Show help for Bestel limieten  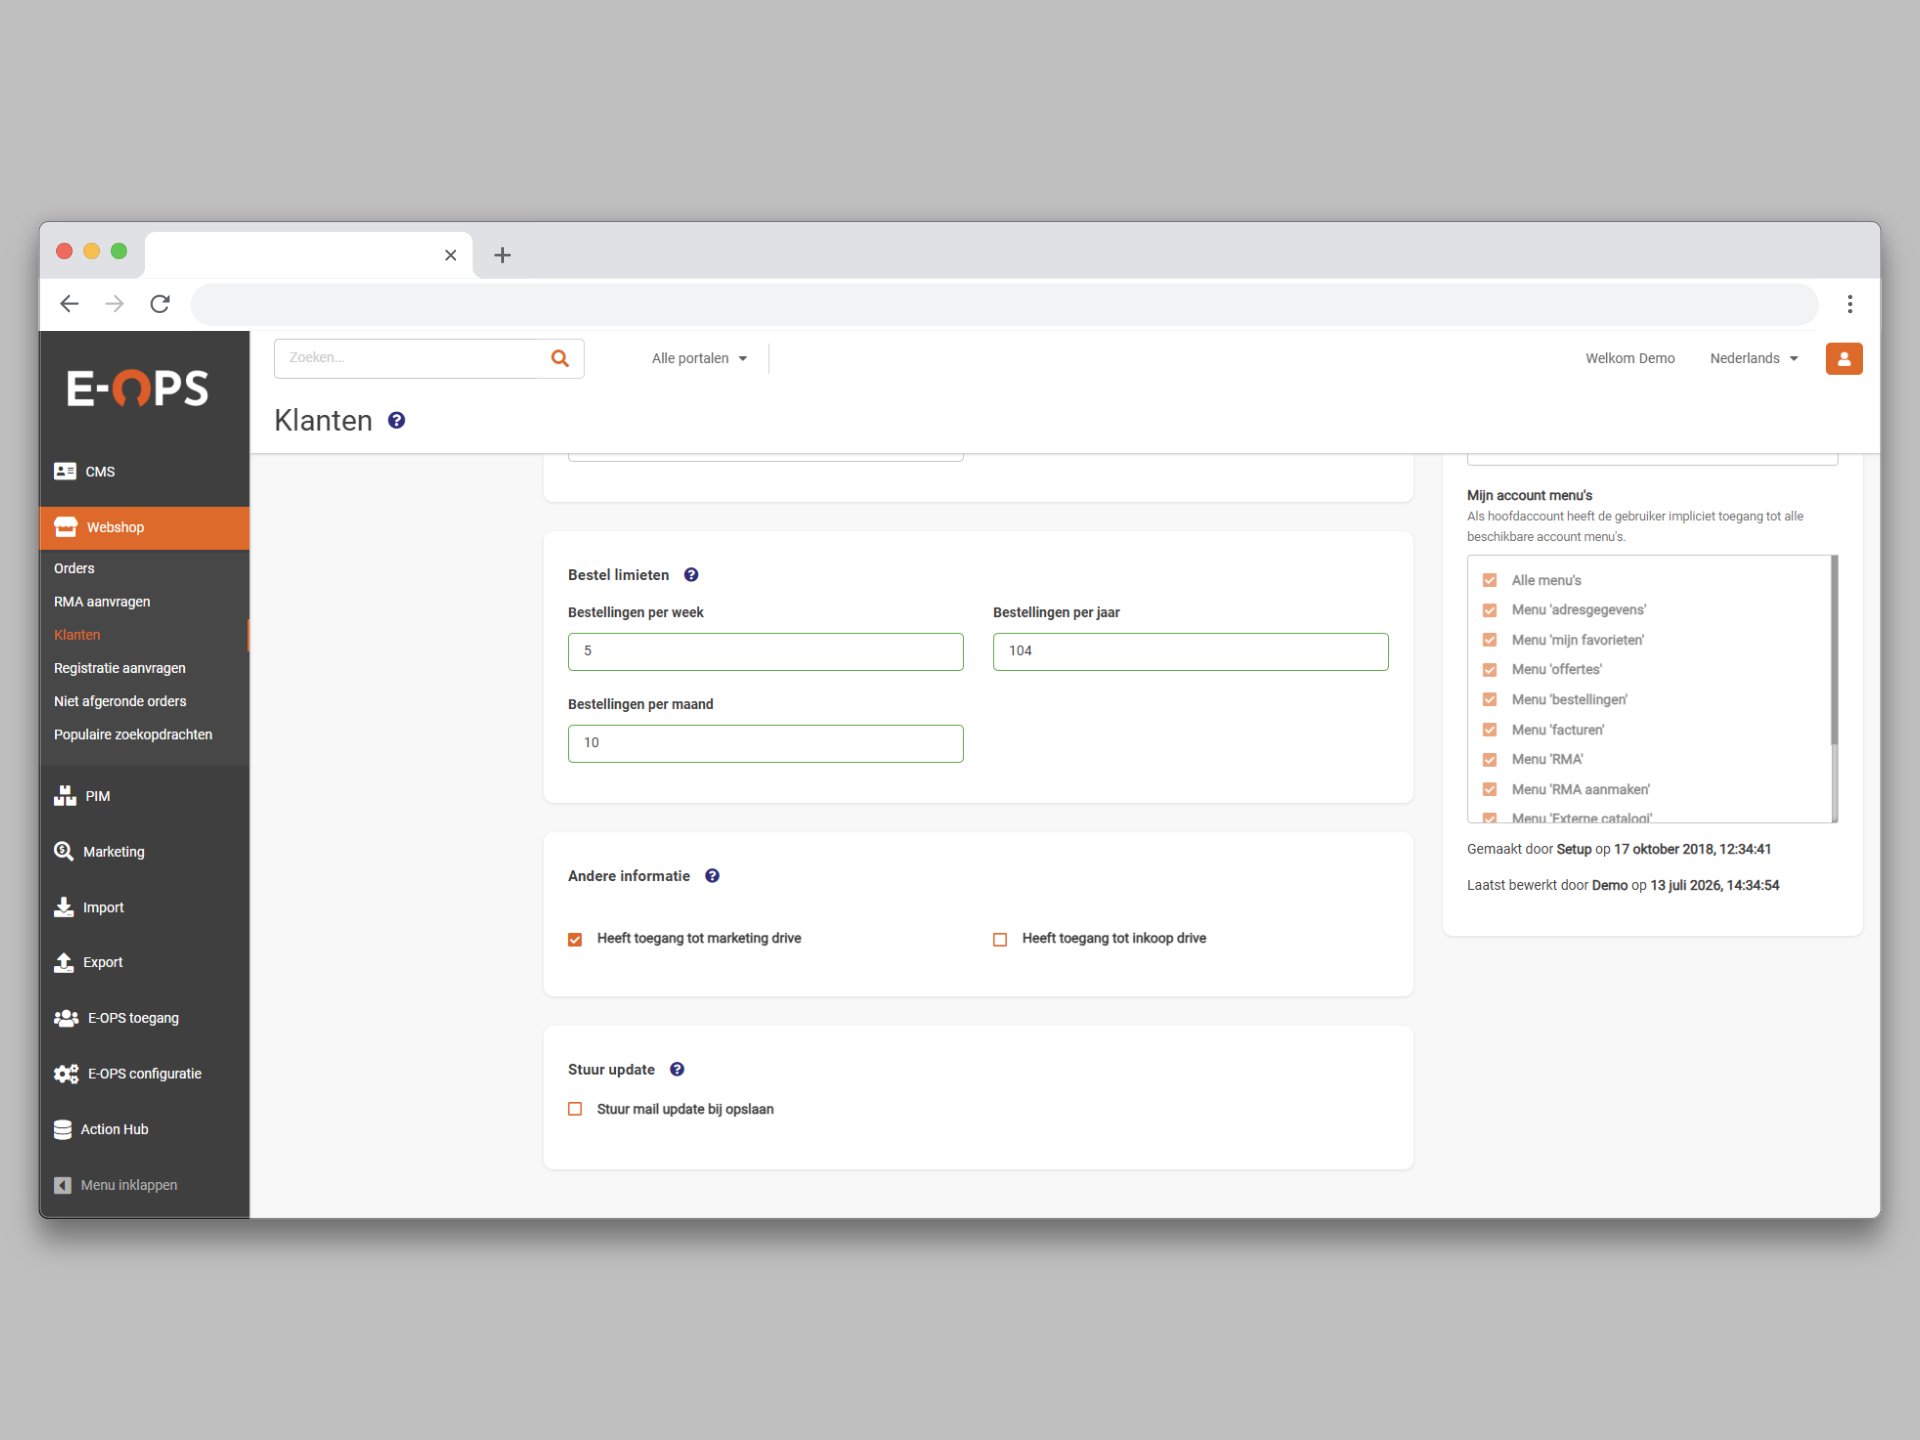click(x=691, y=575)
